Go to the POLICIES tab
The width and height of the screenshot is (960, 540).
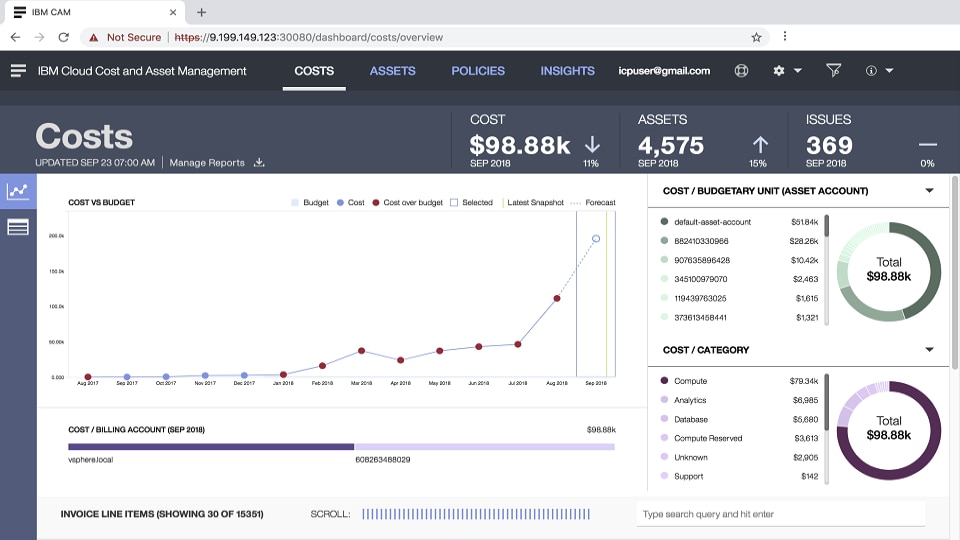click(x=478, y=71)
